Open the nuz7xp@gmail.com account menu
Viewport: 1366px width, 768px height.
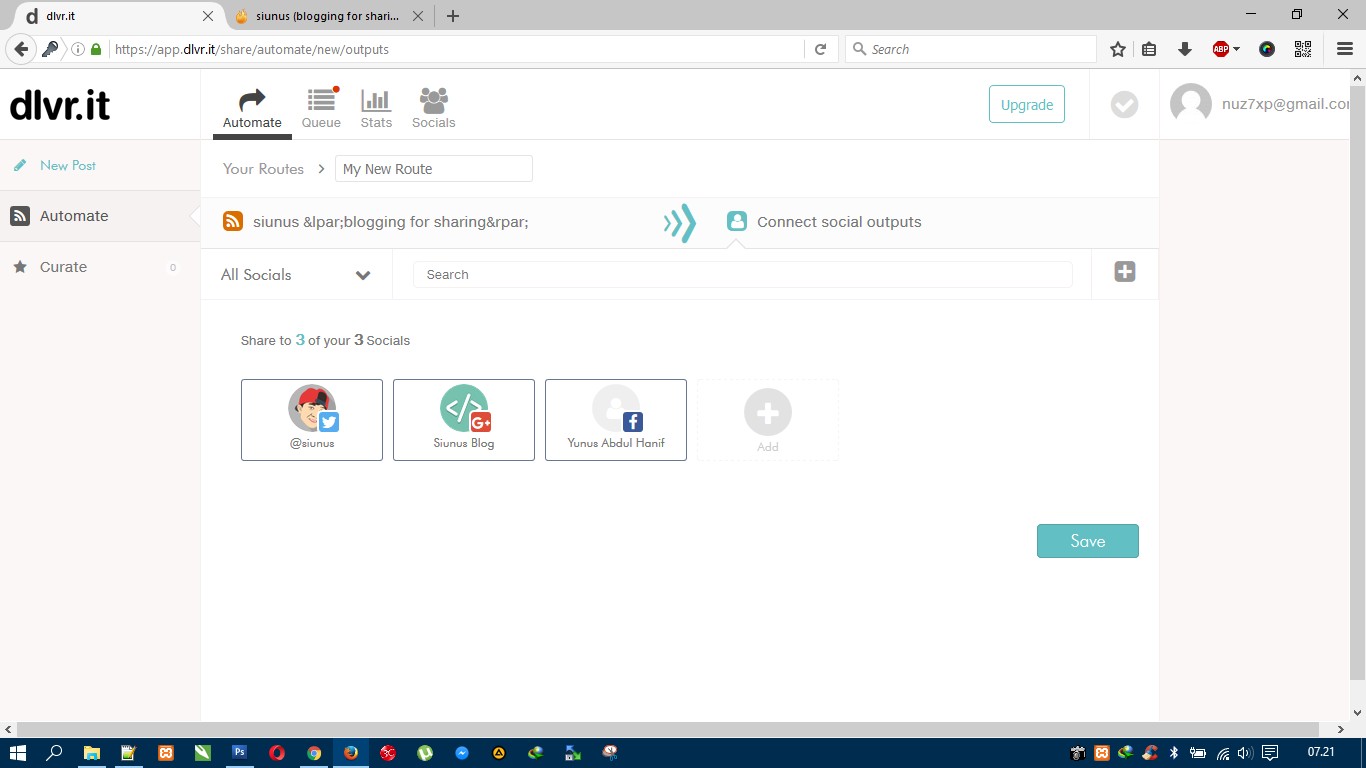1260,104
